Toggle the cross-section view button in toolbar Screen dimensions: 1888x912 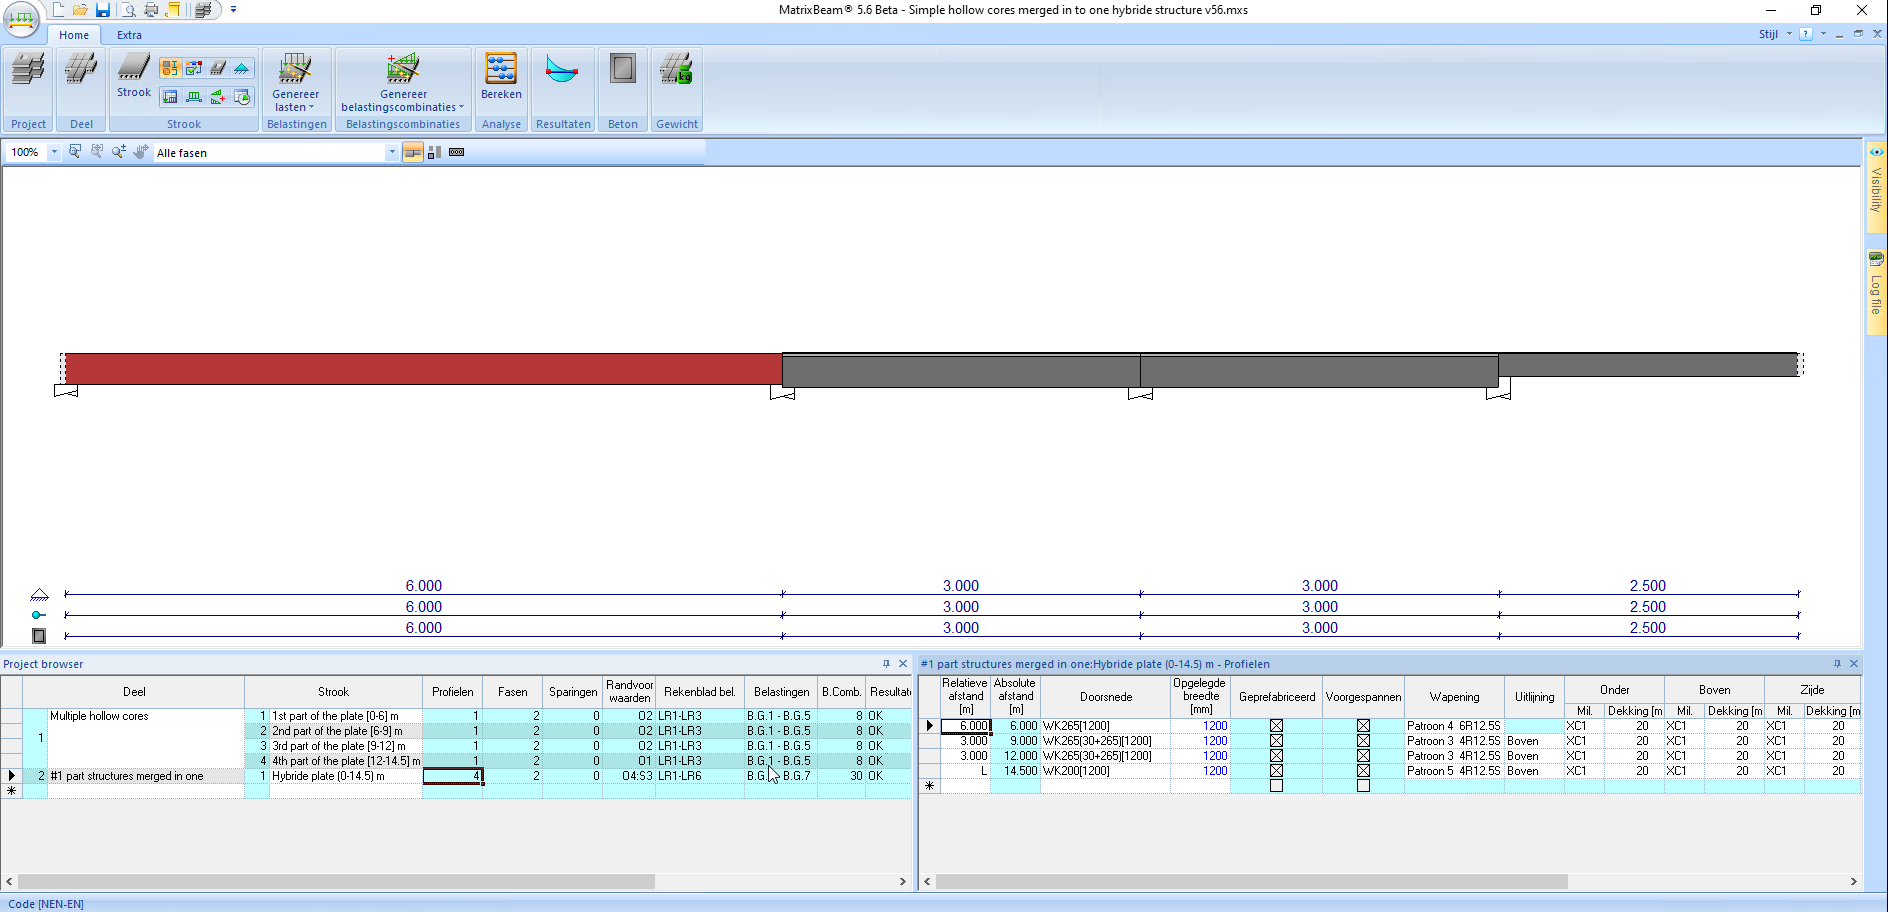(435, 152)
